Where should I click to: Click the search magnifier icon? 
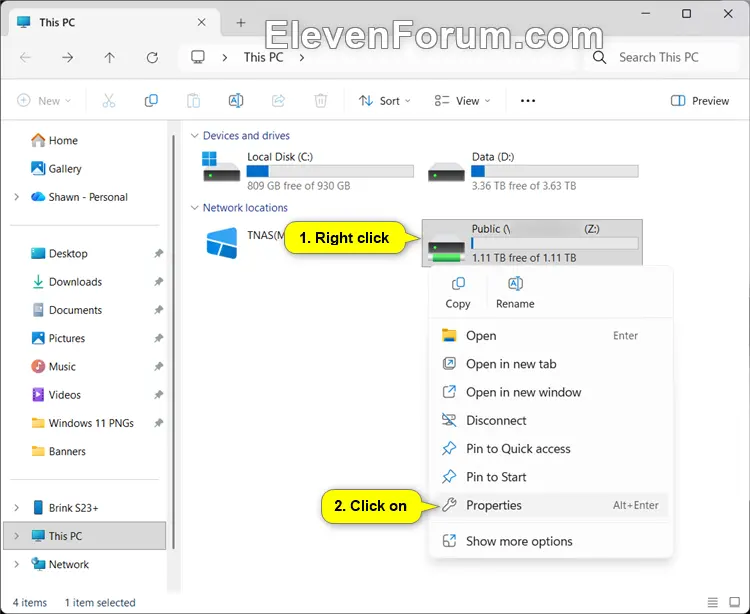599,58
